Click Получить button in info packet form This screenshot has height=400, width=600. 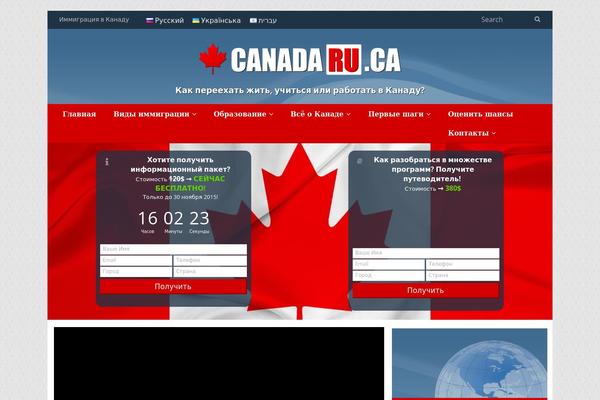tap(173, 286)
